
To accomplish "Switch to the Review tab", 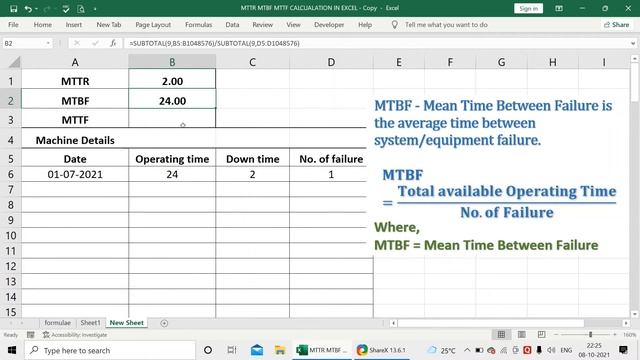I will coord(262,24).
